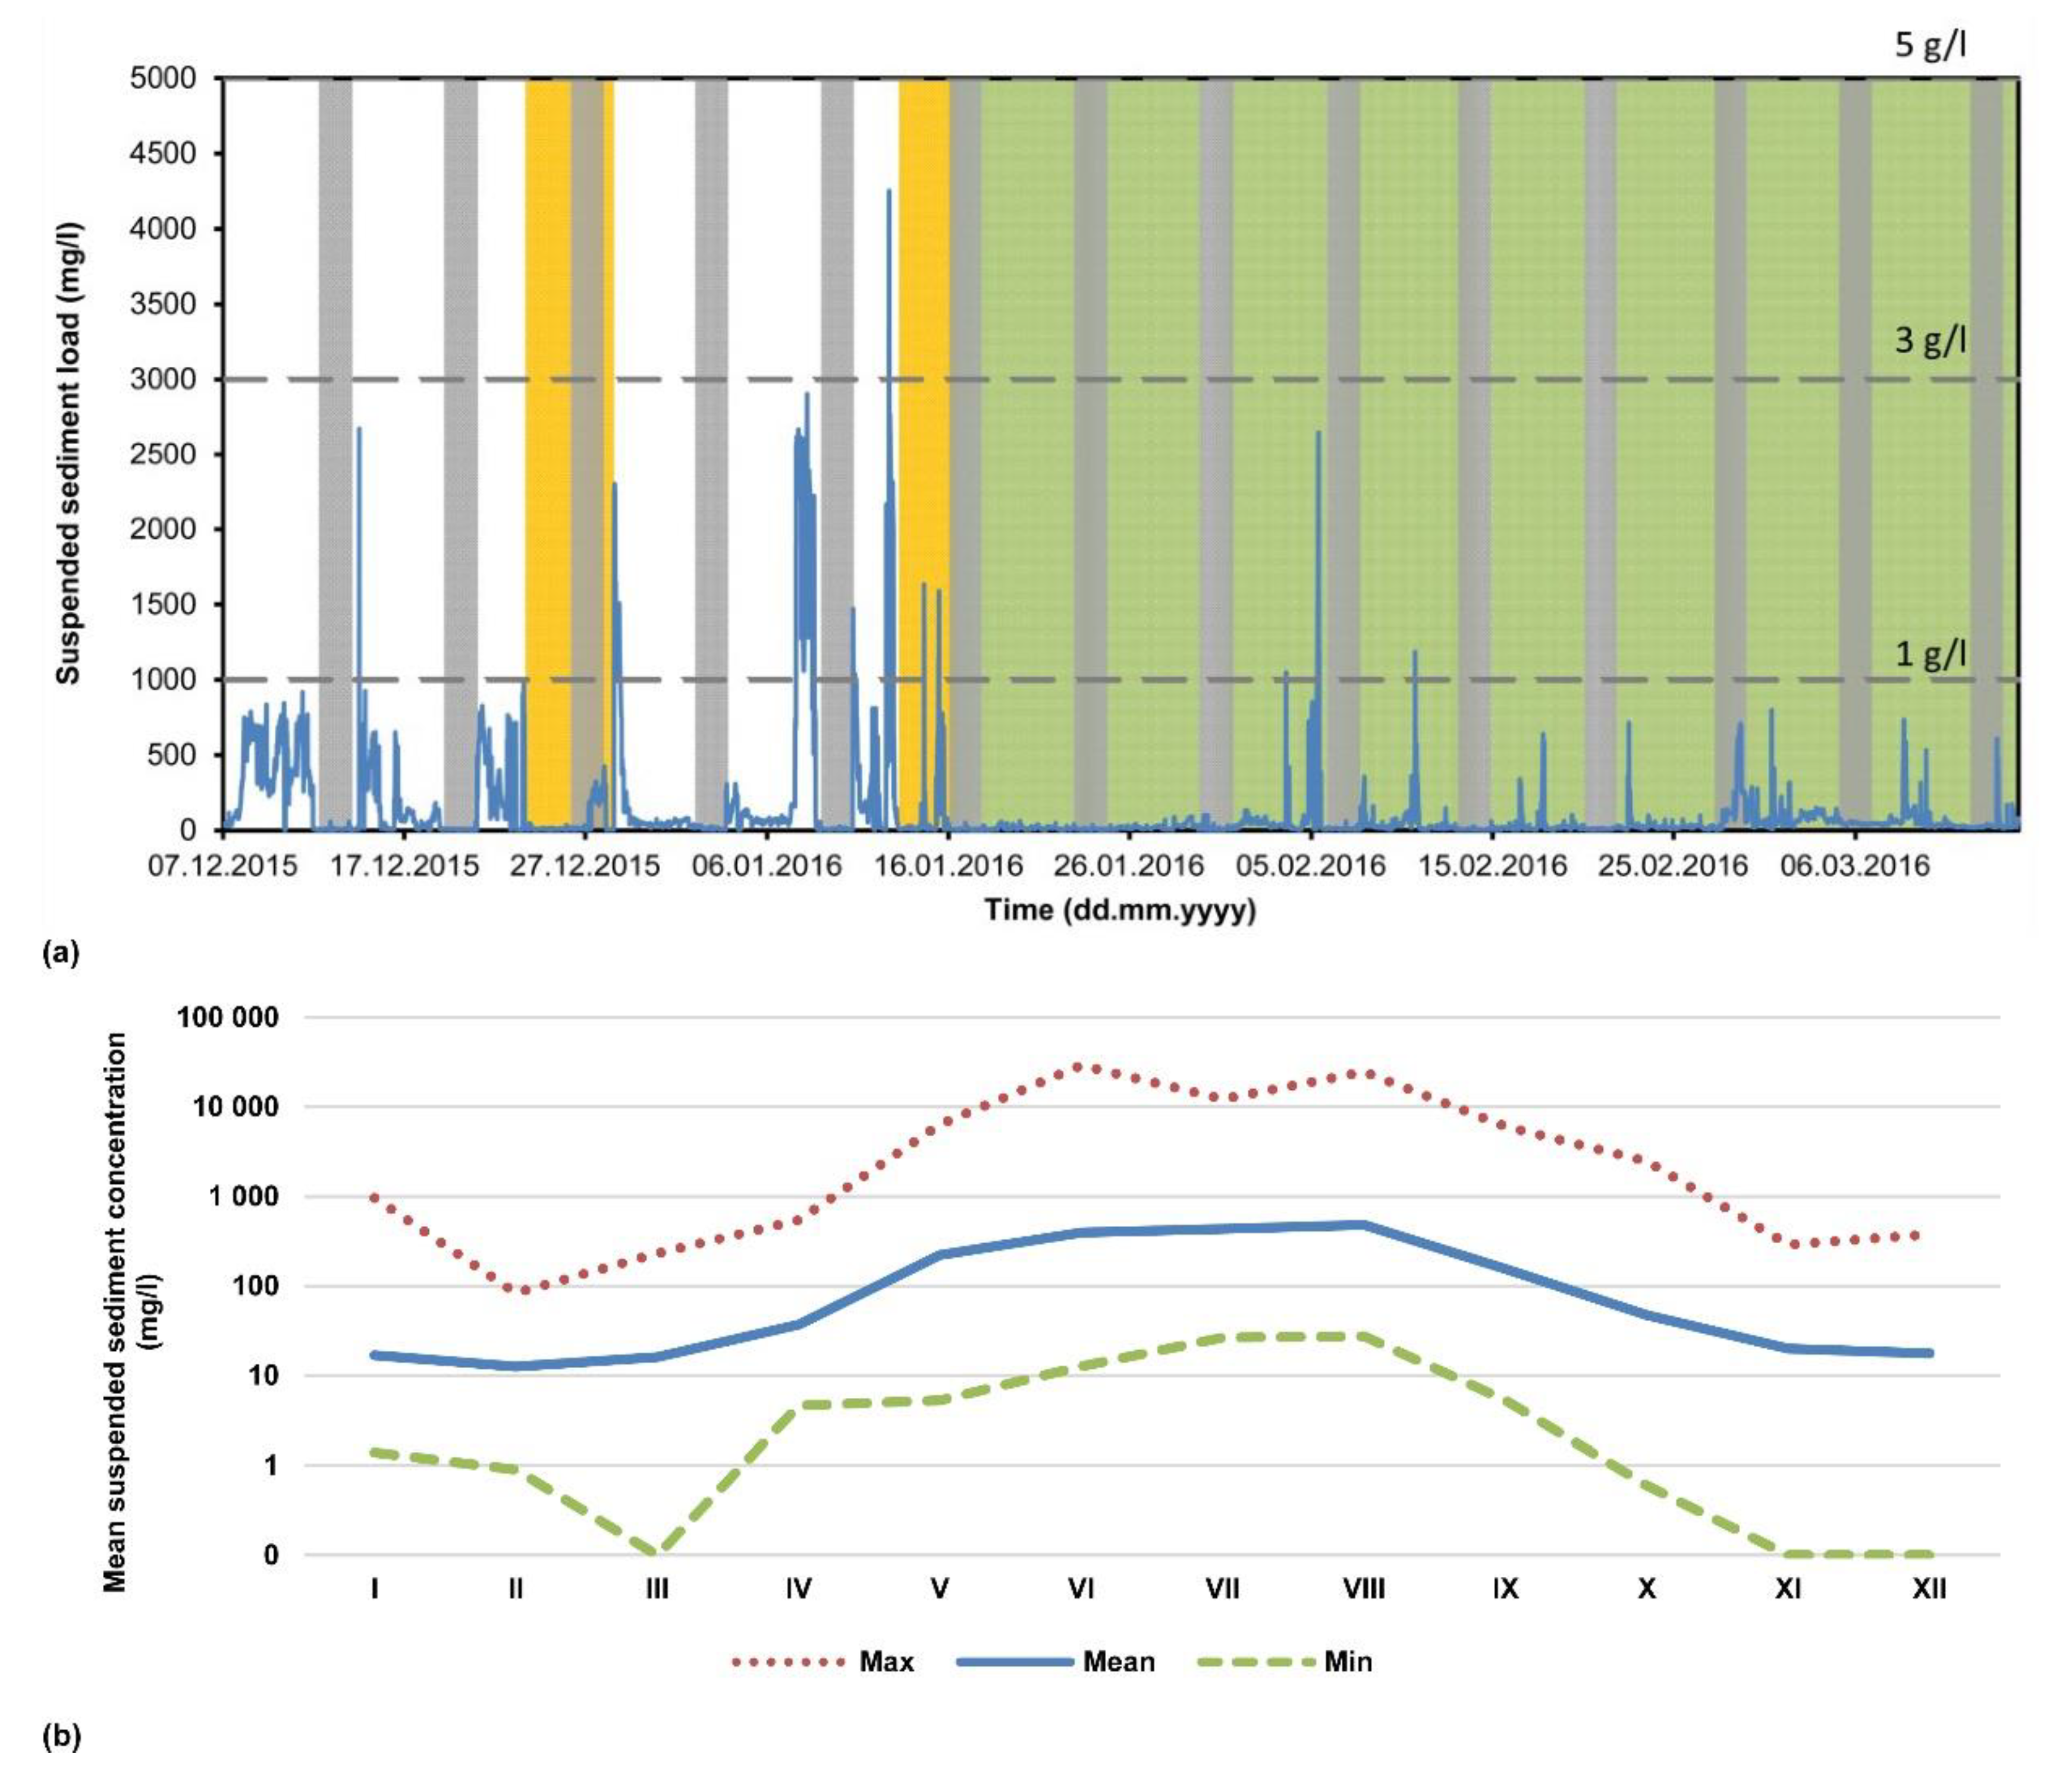
Task: Click the 07.12.2015 date axis label
Action: pos(222,866)
